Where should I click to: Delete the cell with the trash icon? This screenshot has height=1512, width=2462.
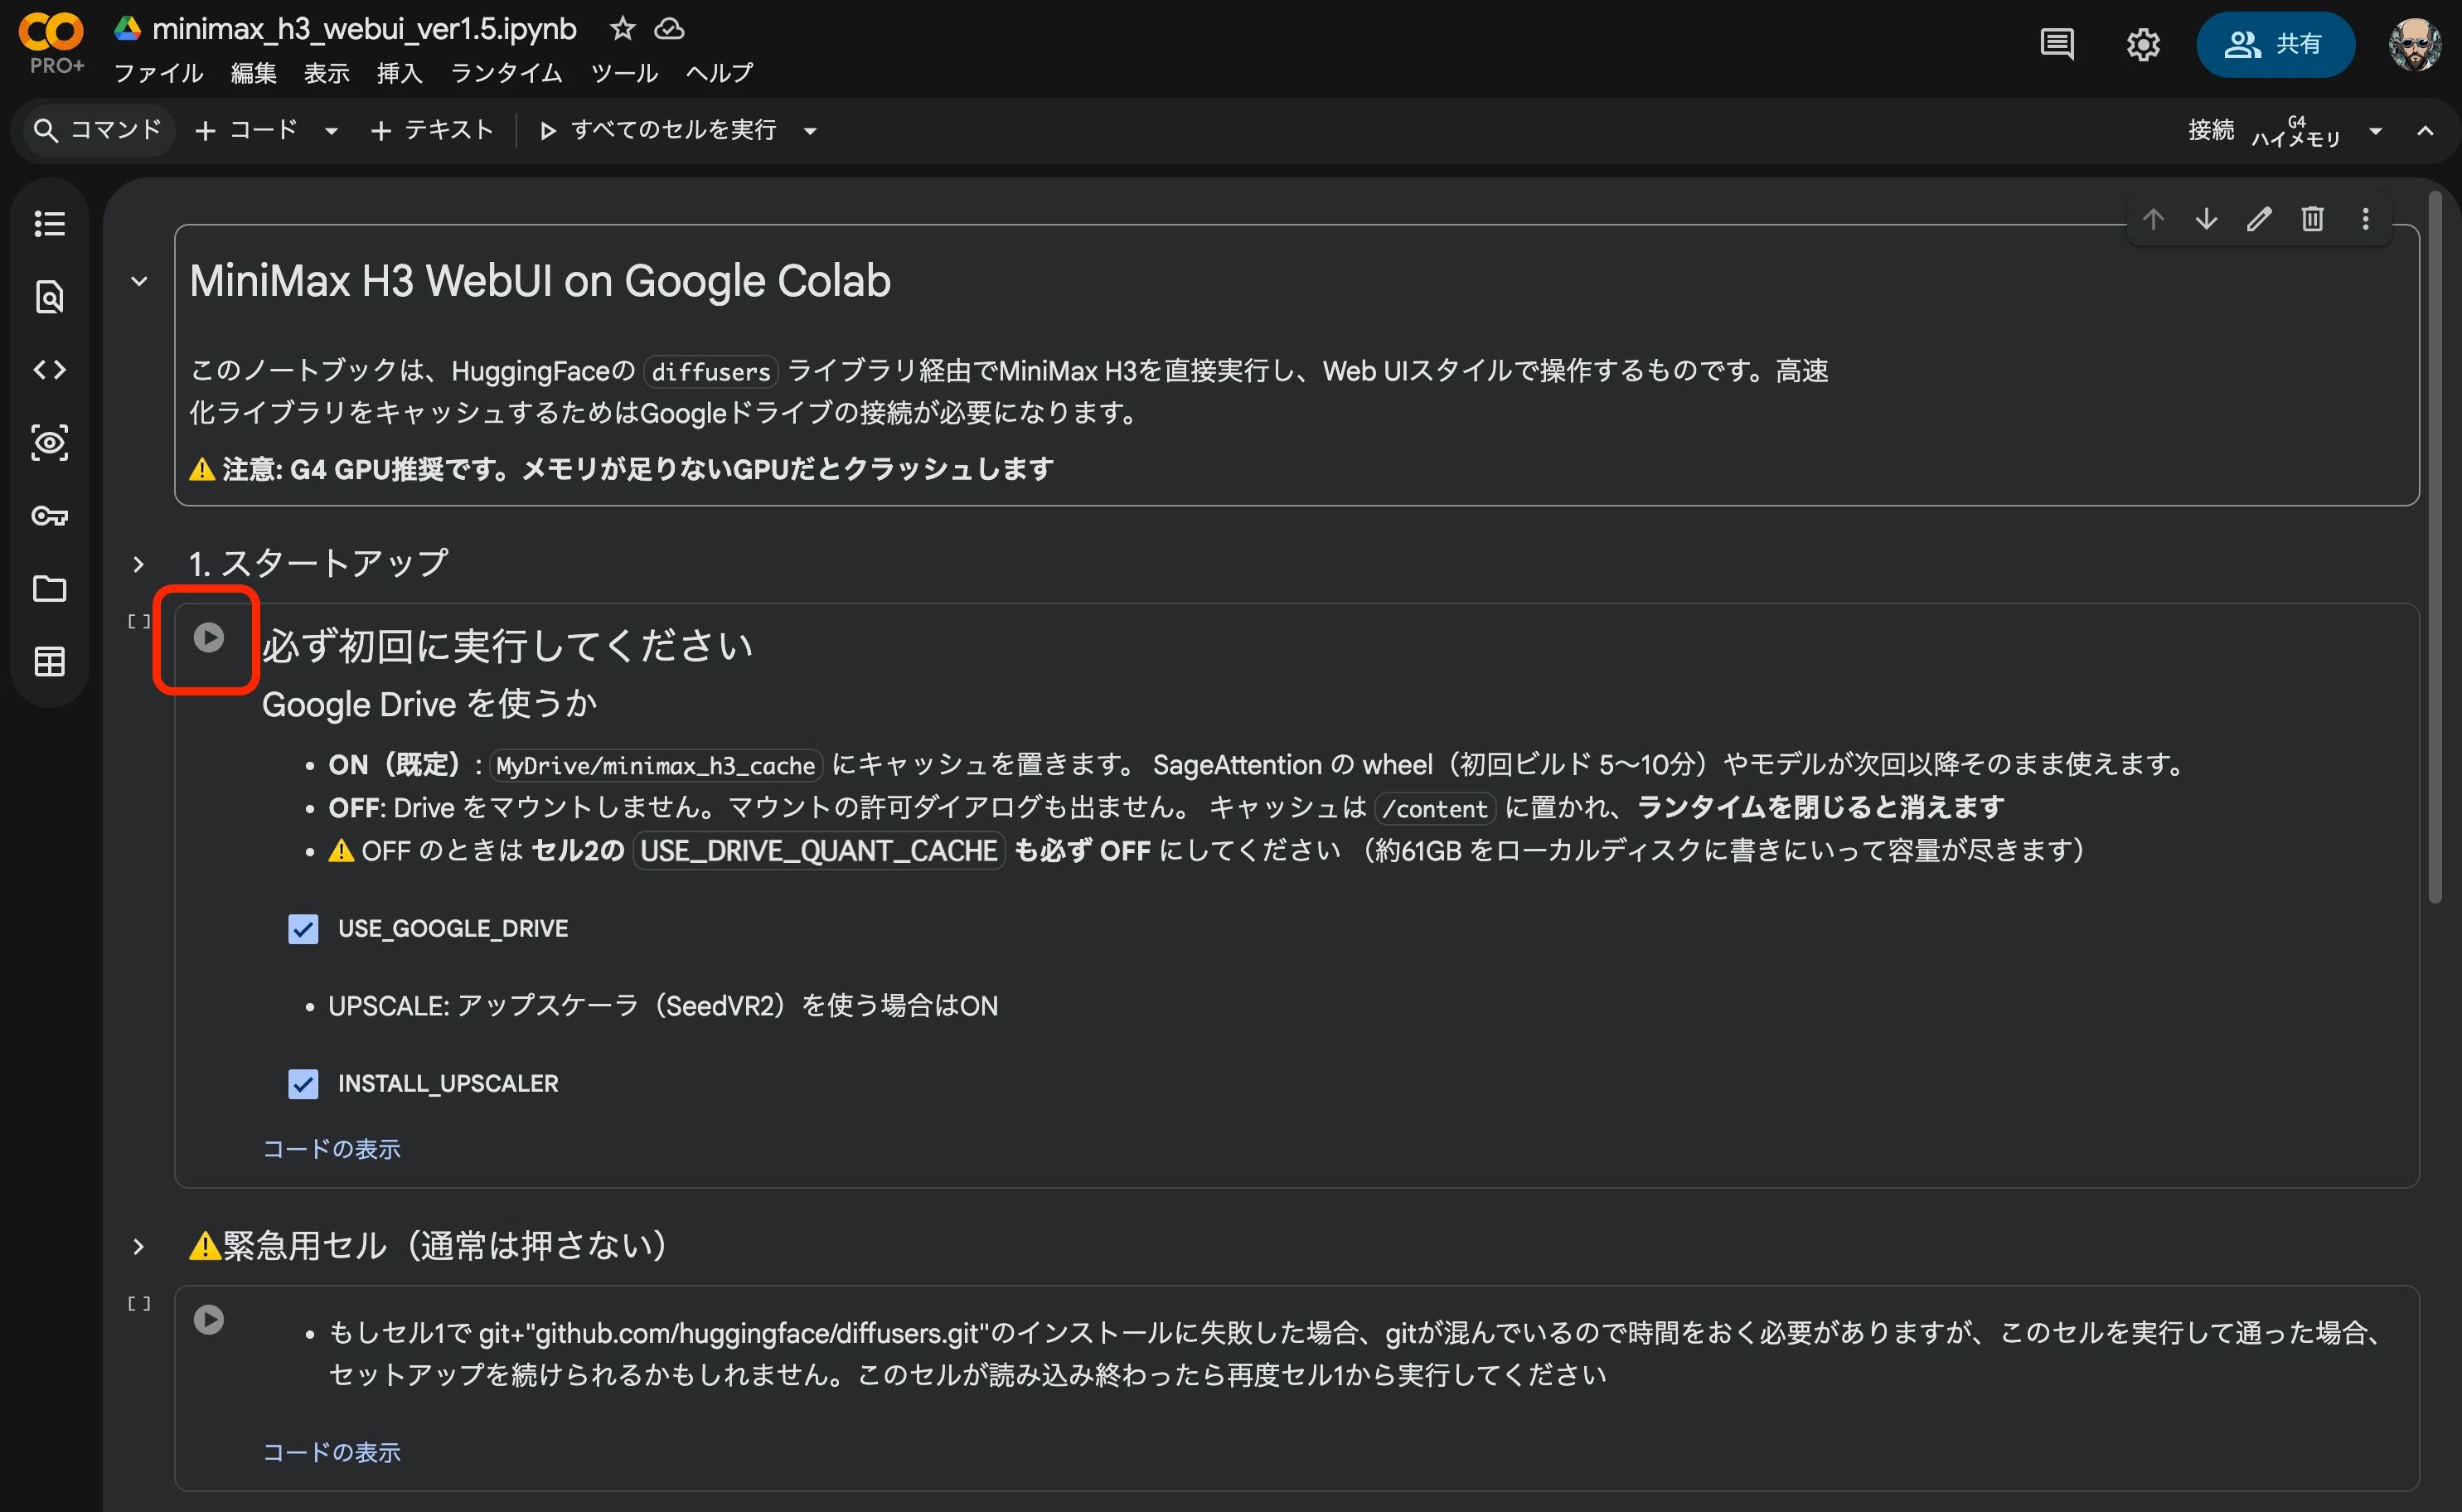point(2312,218)
